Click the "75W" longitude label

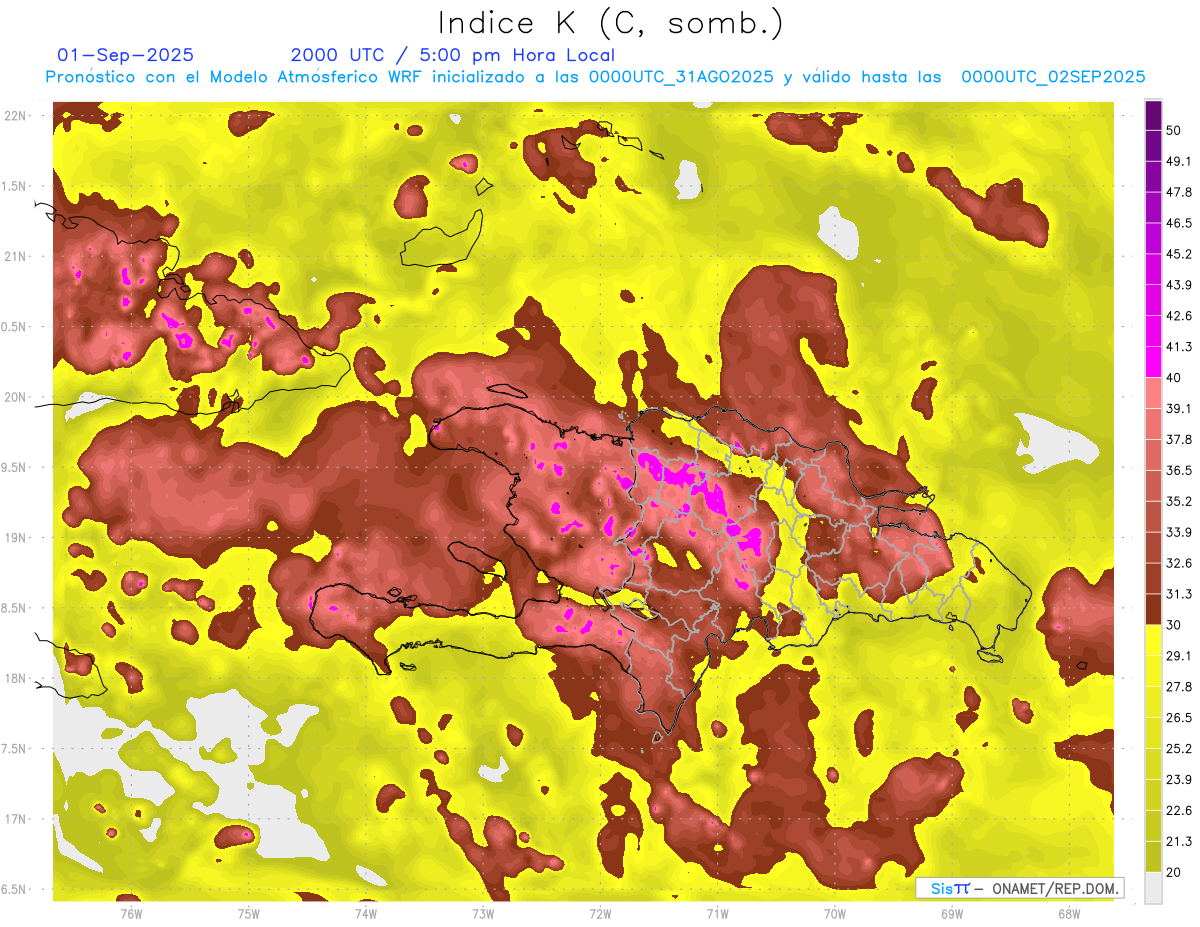[249, 913]
